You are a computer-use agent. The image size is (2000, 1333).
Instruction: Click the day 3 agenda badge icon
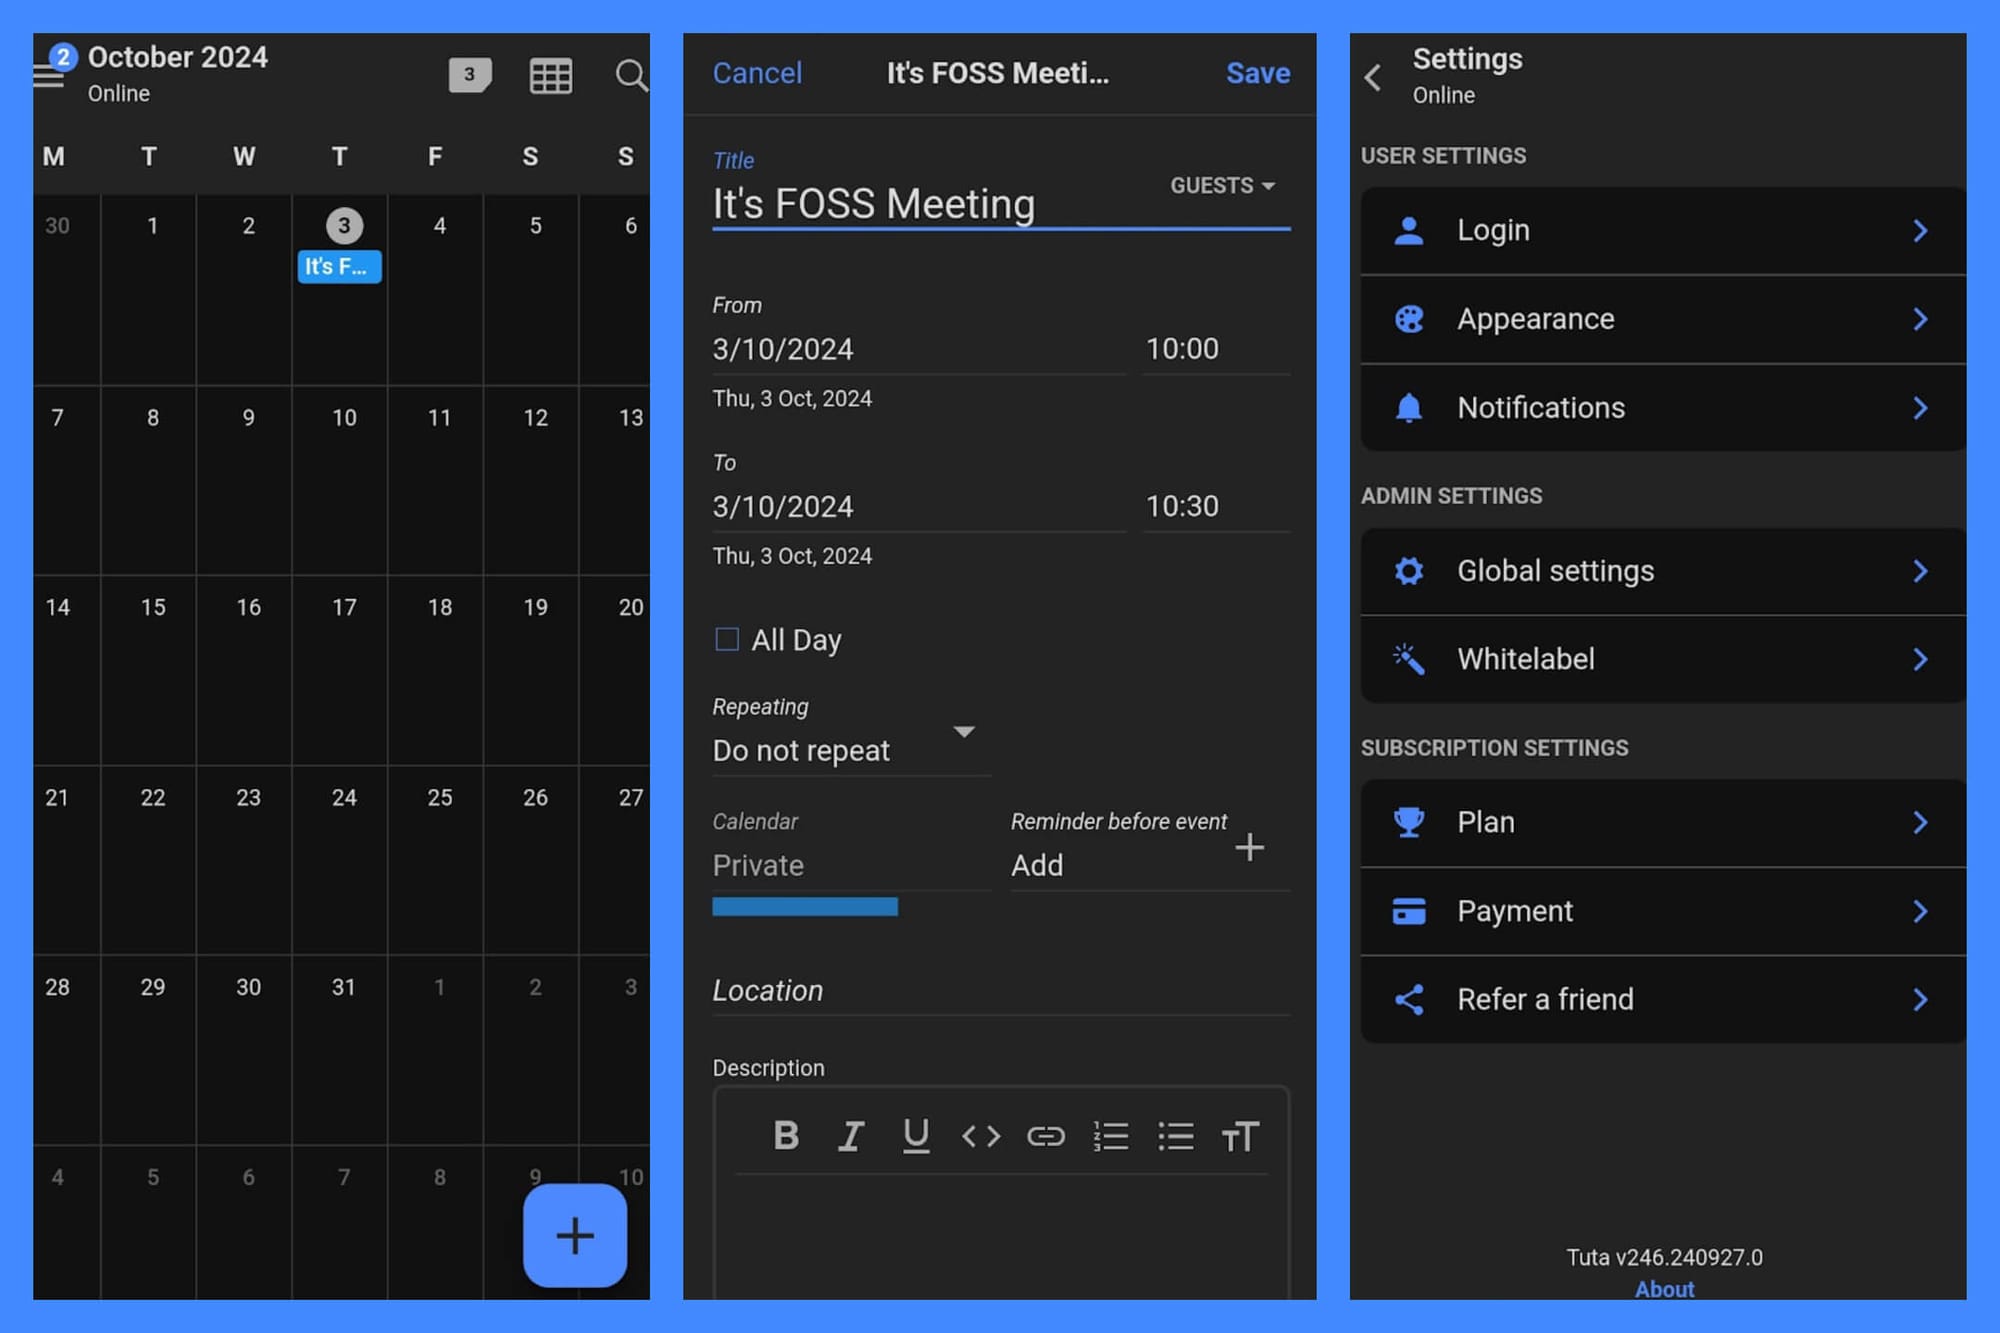(x=469, y=75)
